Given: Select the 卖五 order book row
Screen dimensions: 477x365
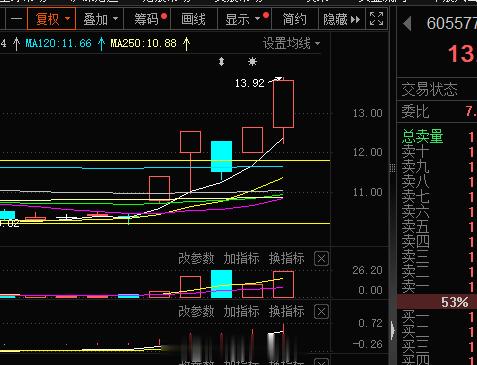Looking at the screenshot, I should 437,227.
